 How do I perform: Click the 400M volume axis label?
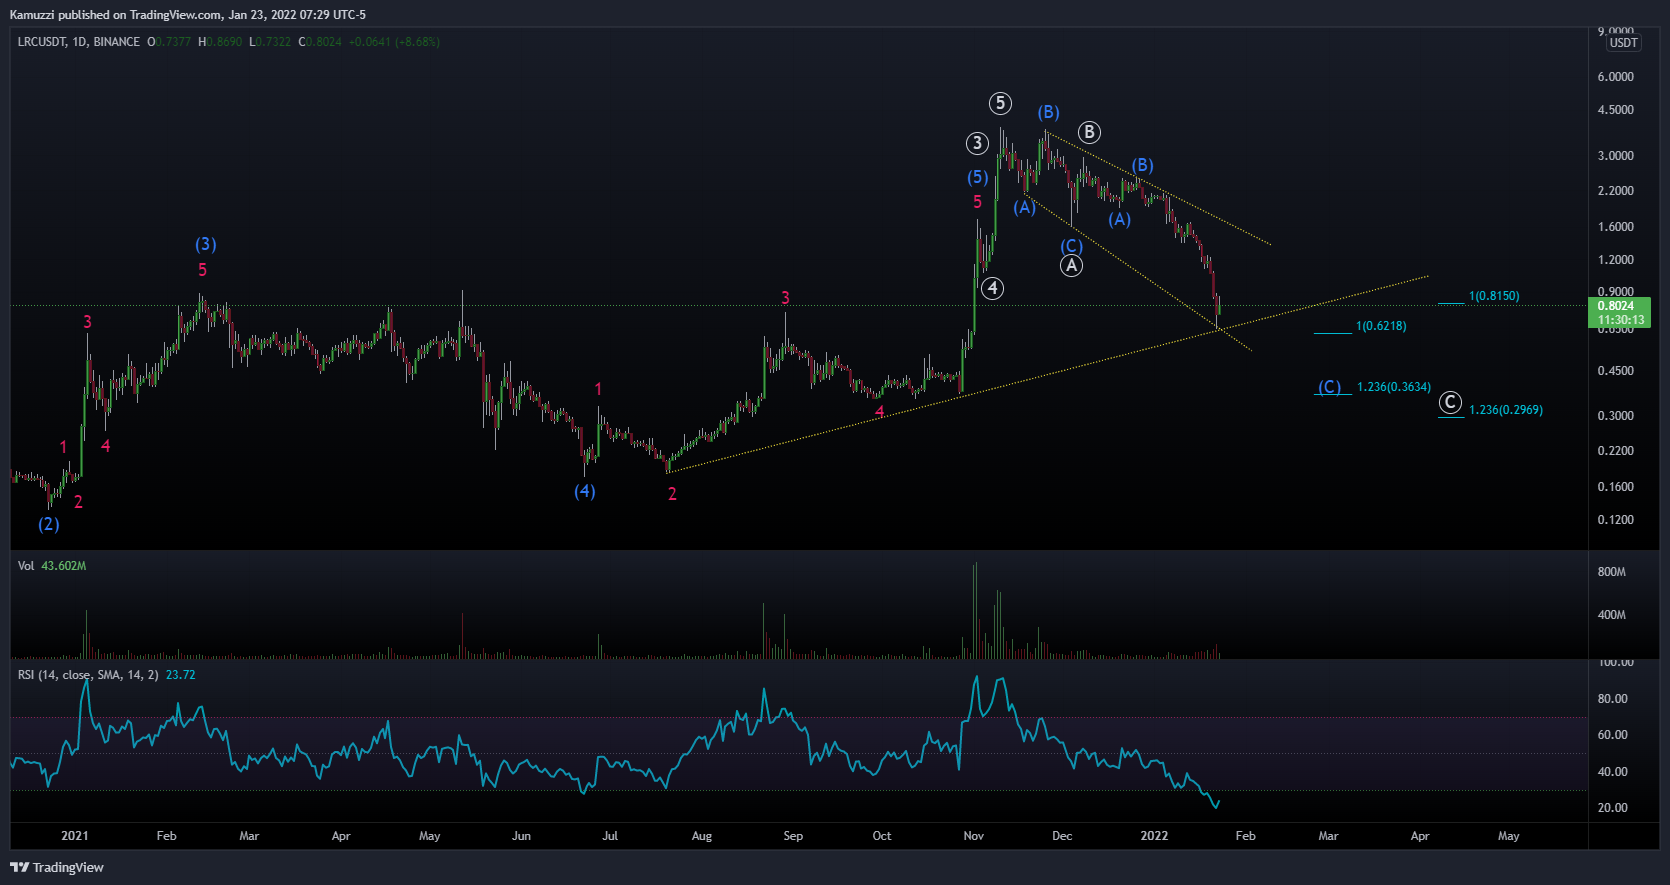1612,615
